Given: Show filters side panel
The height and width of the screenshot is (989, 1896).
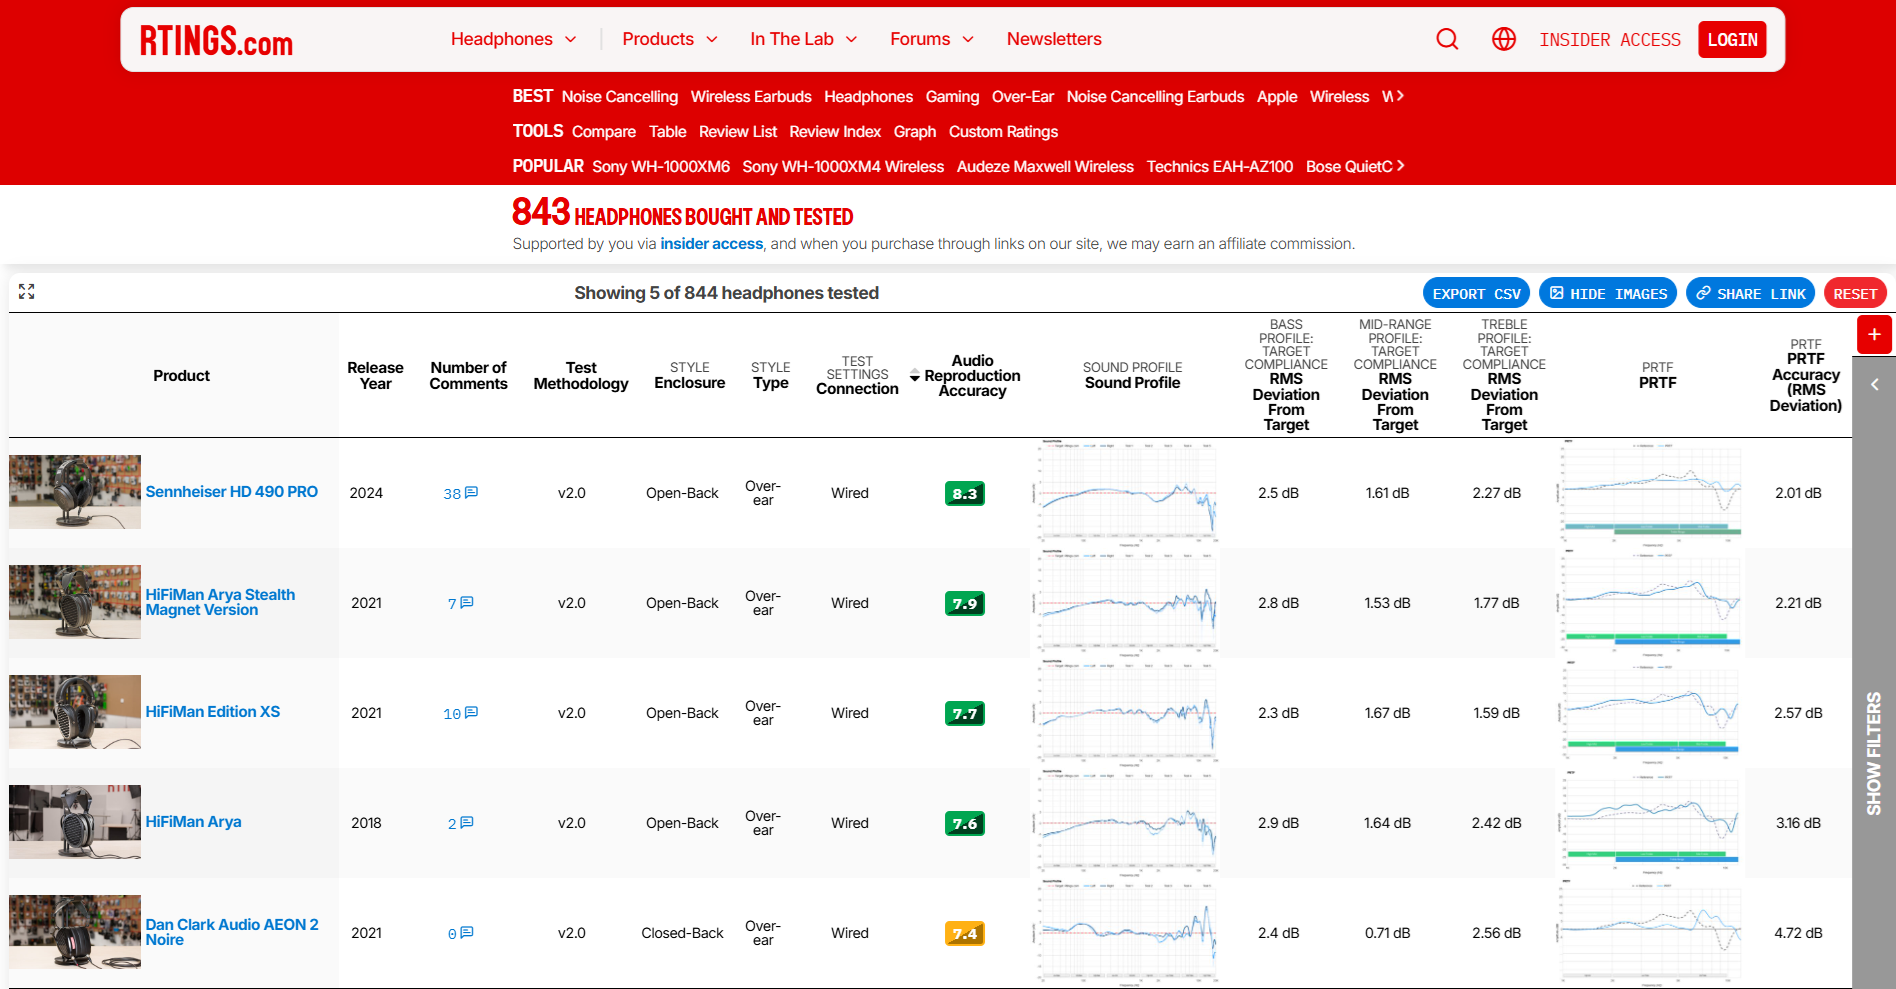Looking at the screenshot, I should point(1874,752).
